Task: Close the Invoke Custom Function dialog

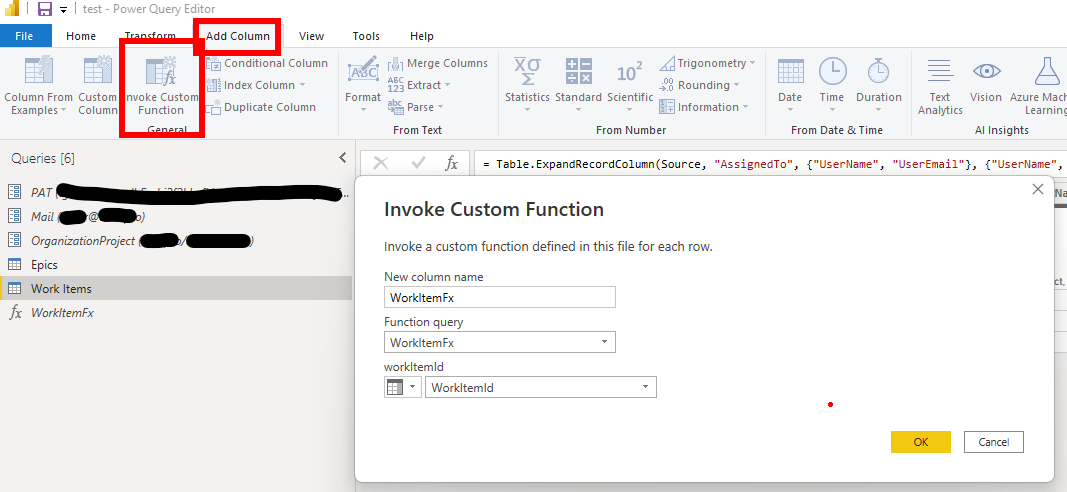Action: [x=1038, y=189]
